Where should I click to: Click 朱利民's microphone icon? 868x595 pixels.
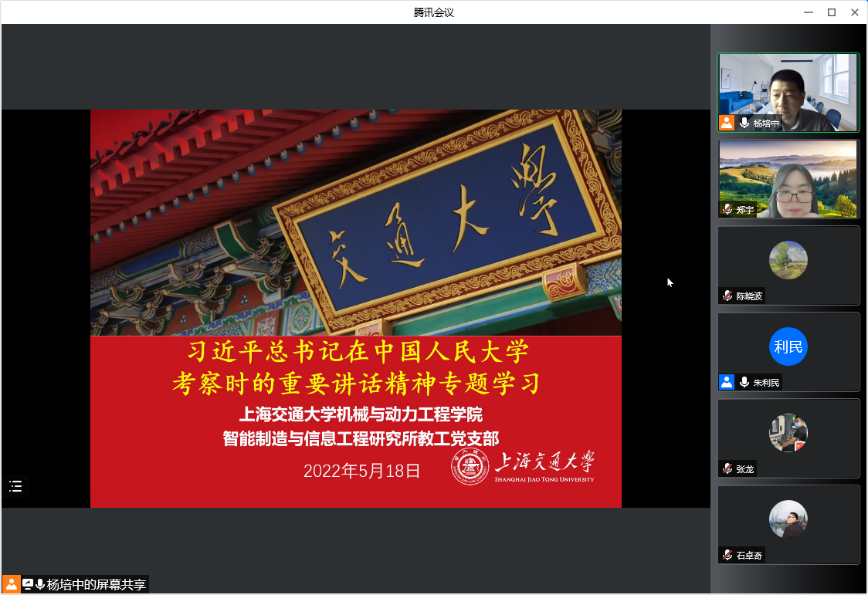[745, 382]
